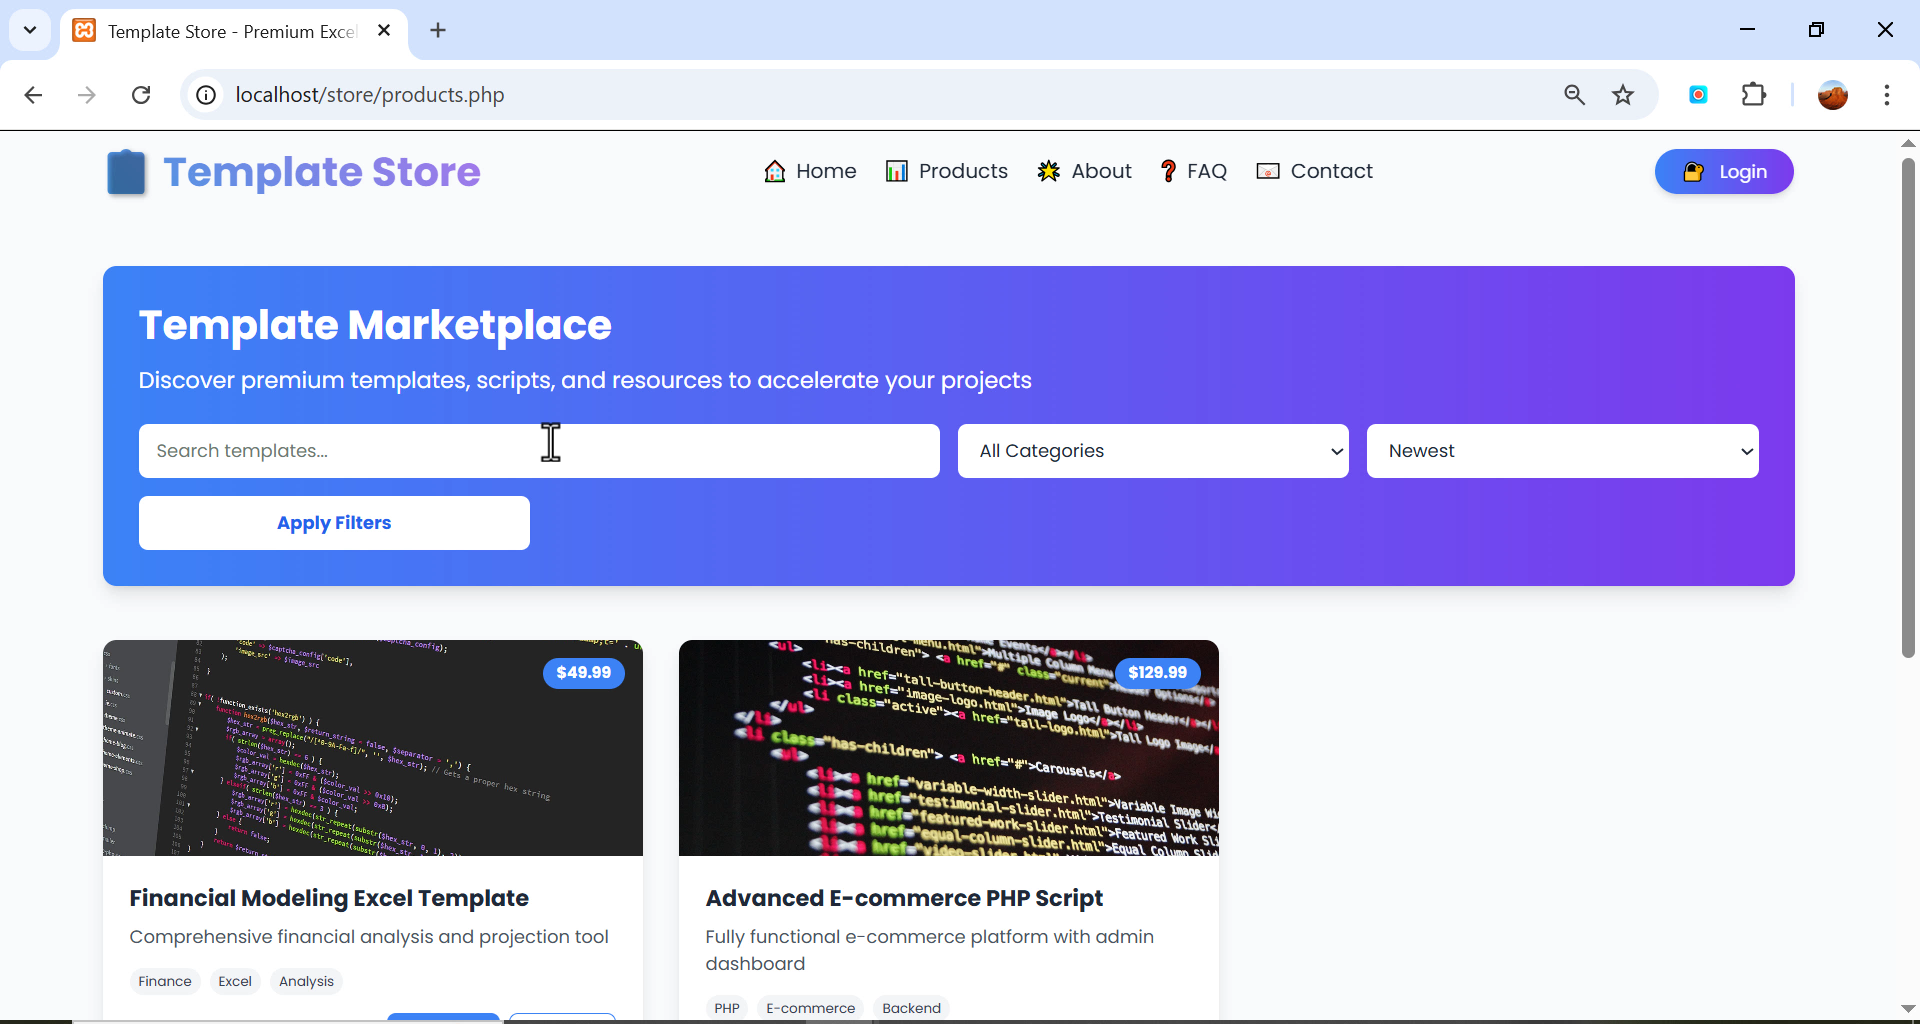This screenshot has height=1024, width=1920.
Task: Click the sparkle icon next to About
Action: pos(1048,171)
